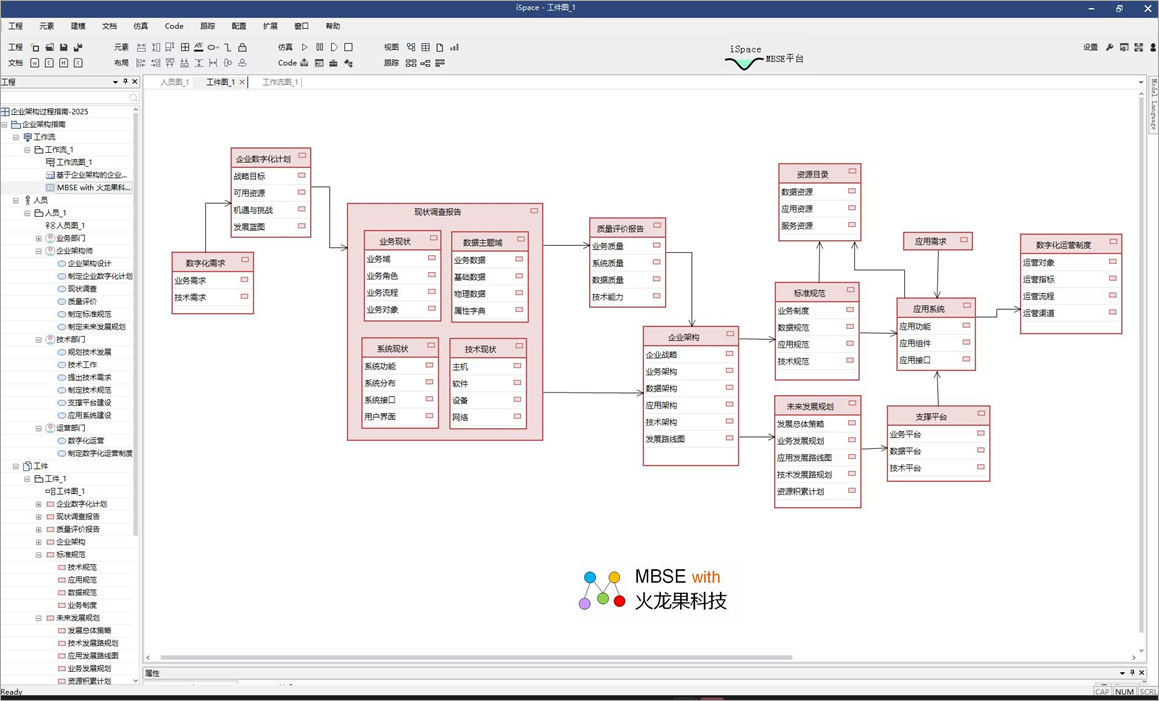Click the bar chart icon in 视图 toolbar
This screenshot has height=701, width=1159.
pyautogui.click(x=454, y=47)
